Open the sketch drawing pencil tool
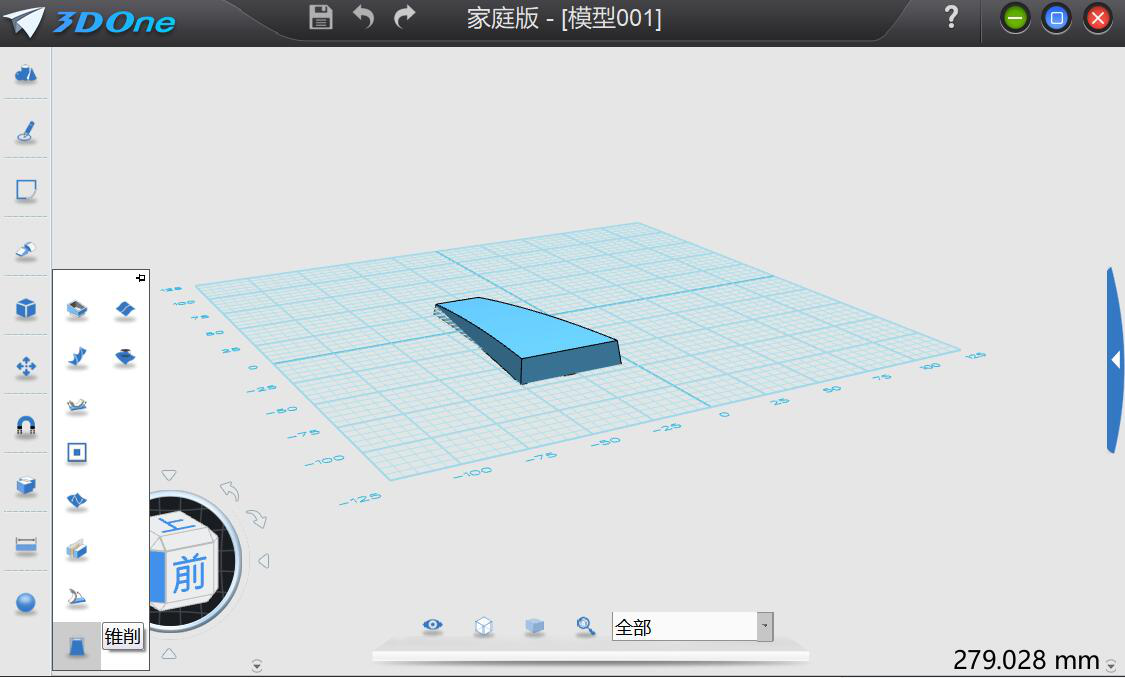Screen dimensions: 1125x678 (26, 131)
